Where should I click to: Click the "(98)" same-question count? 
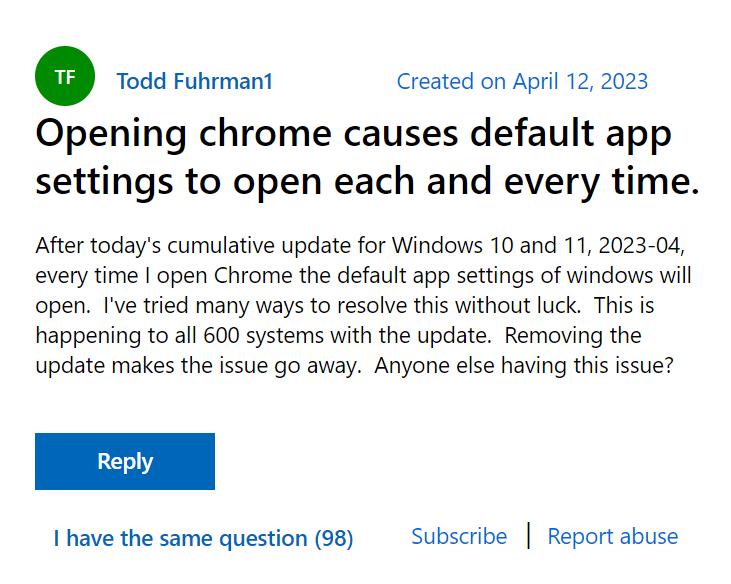point(334,538)
